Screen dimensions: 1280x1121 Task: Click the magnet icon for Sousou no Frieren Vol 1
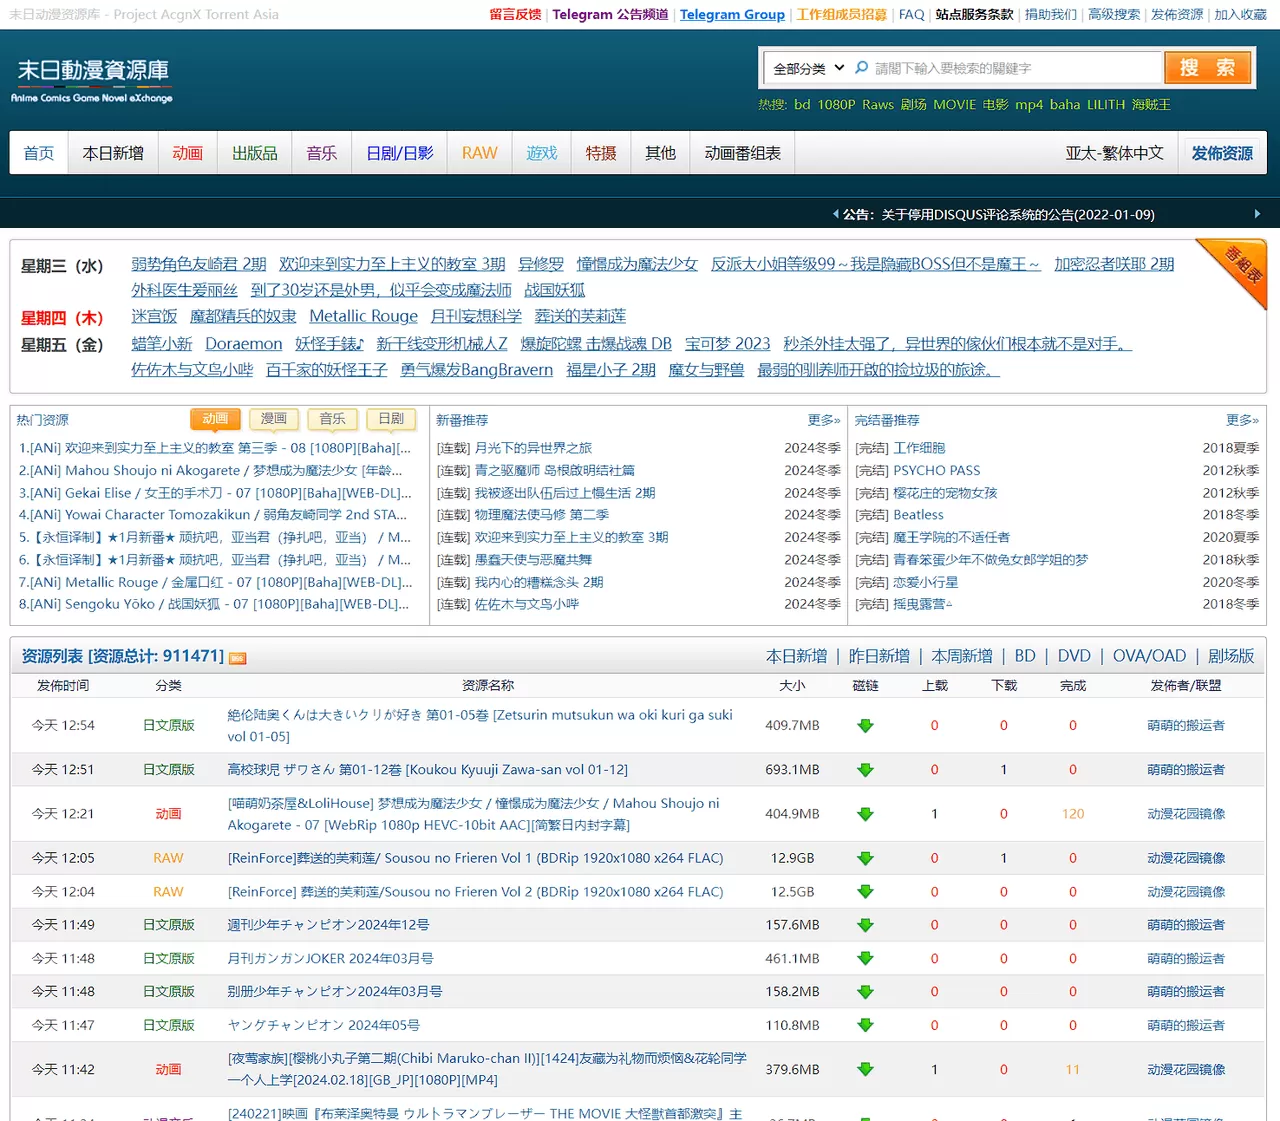tap(865, 858)
